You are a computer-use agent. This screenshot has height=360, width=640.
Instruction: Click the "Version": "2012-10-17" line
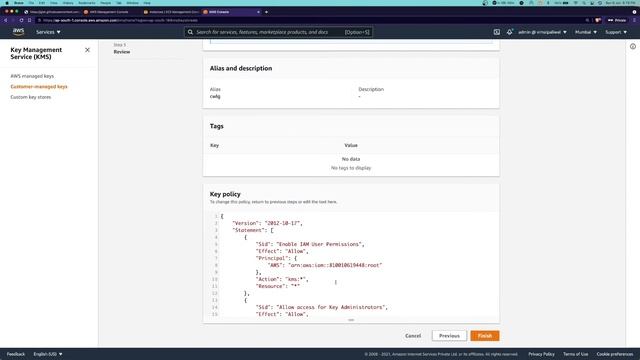[267, 223]
